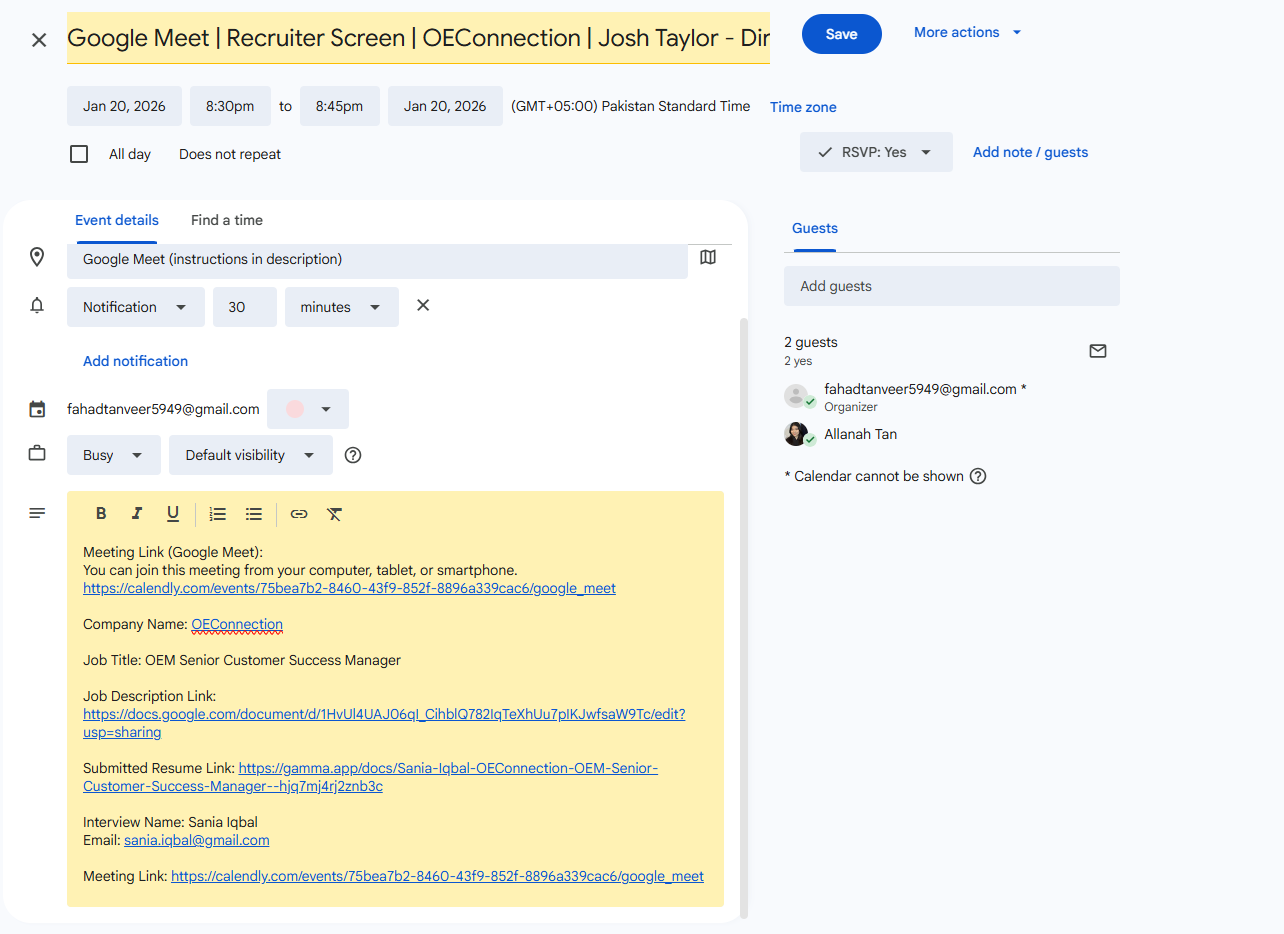
Task: Email guests via envelope icon
Action: pyautogui.click(x=1098, y=351)
